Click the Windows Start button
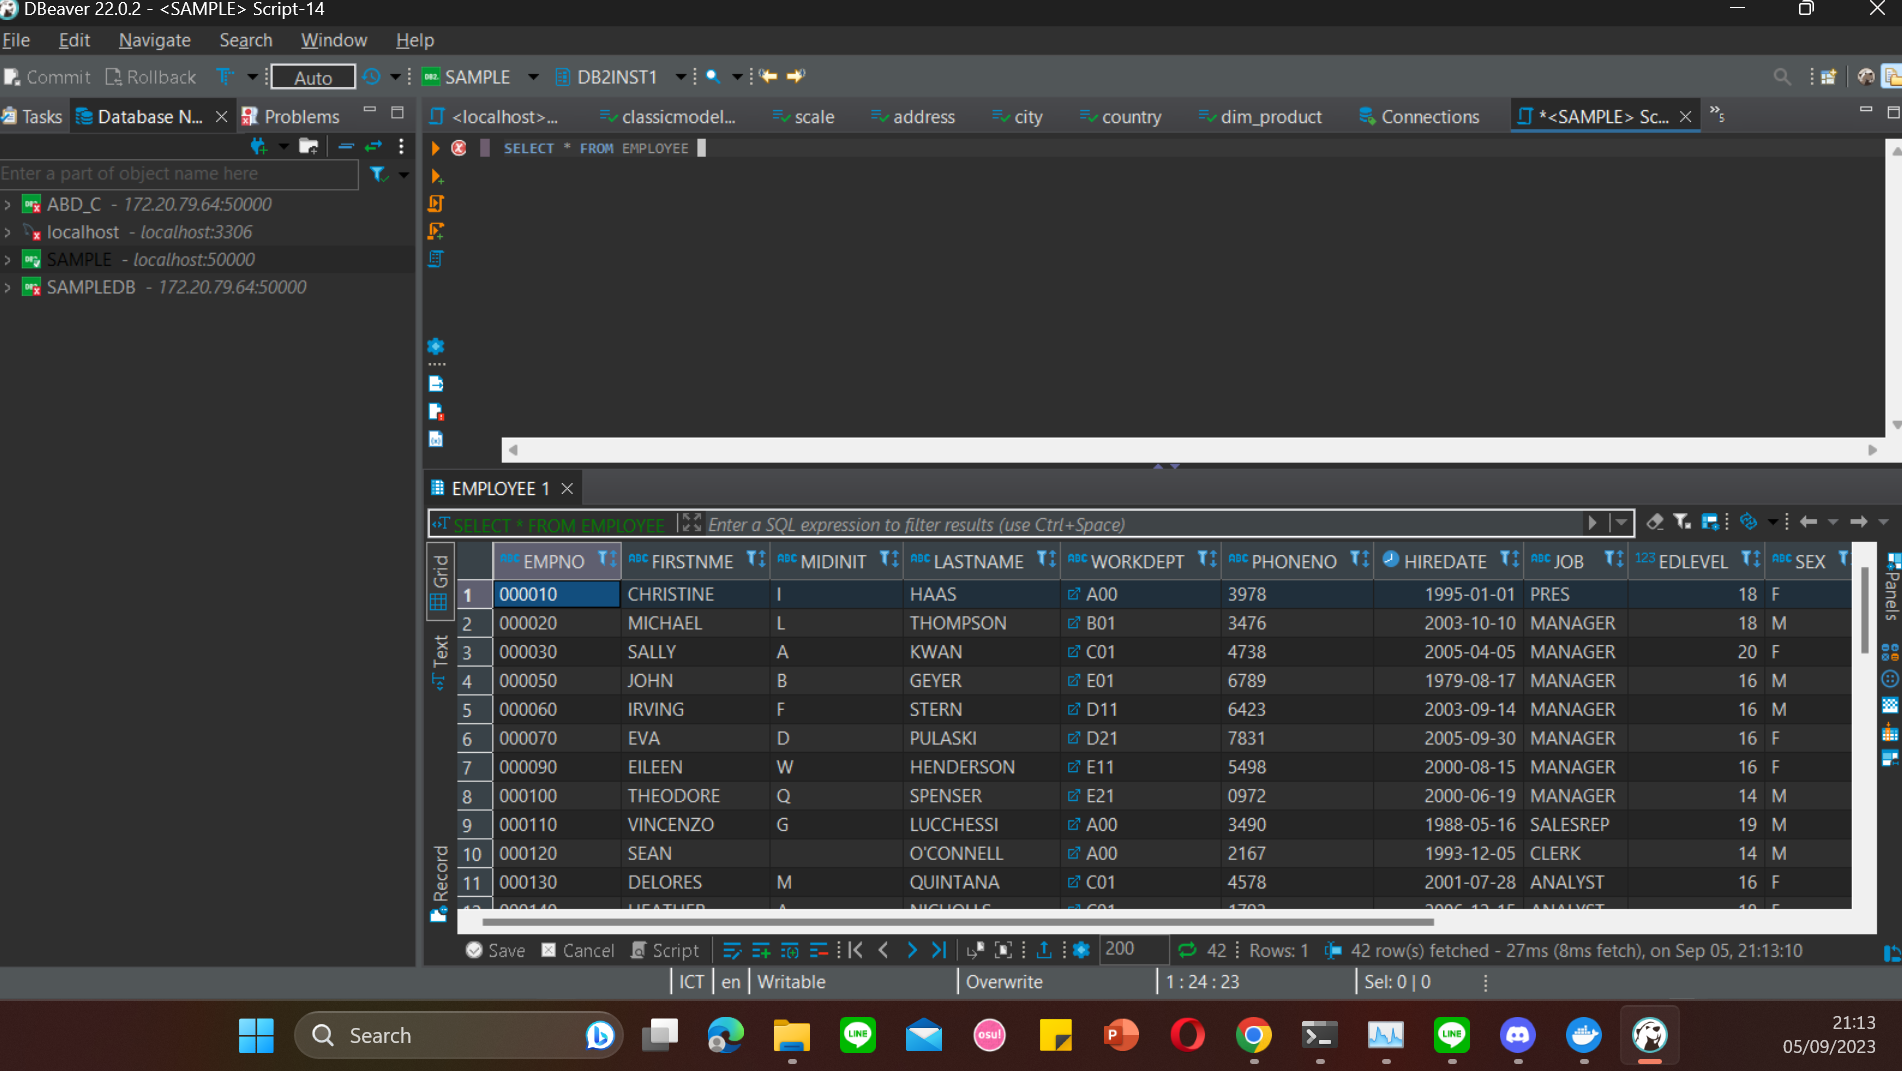 coord(256,1035)
